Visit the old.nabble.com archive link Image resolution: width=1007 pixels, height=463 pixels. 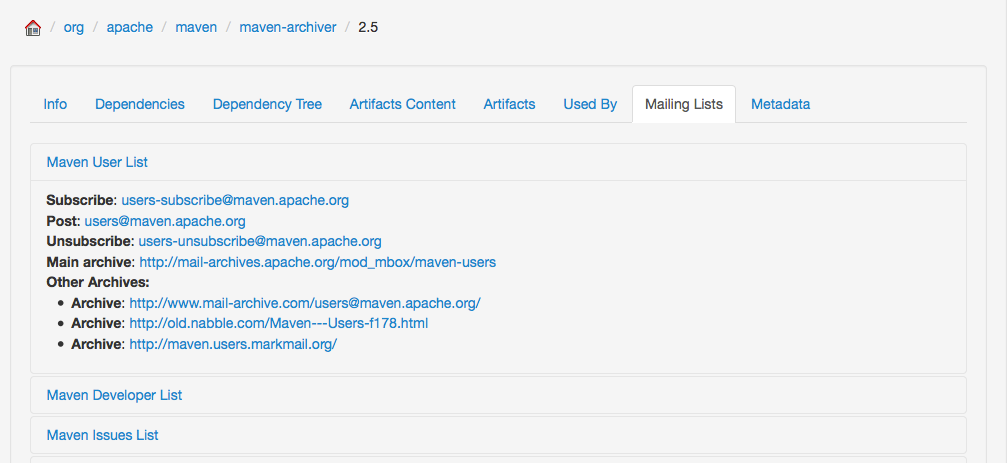point(279,323)
